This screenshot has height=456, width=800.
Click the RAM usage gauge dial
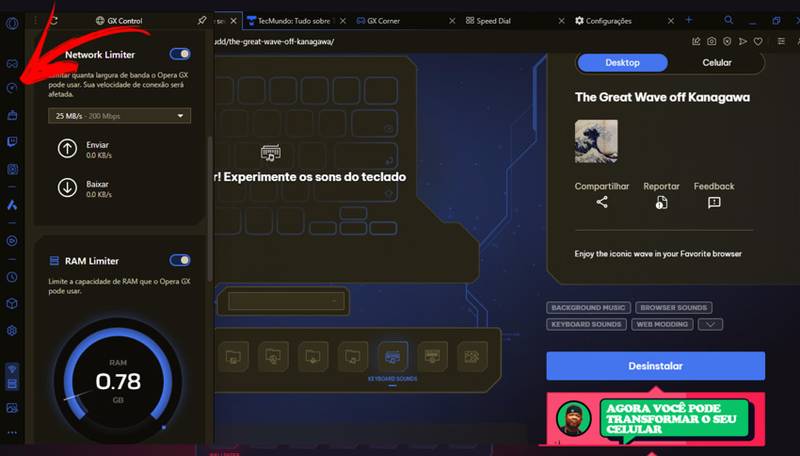pos(118,381)
